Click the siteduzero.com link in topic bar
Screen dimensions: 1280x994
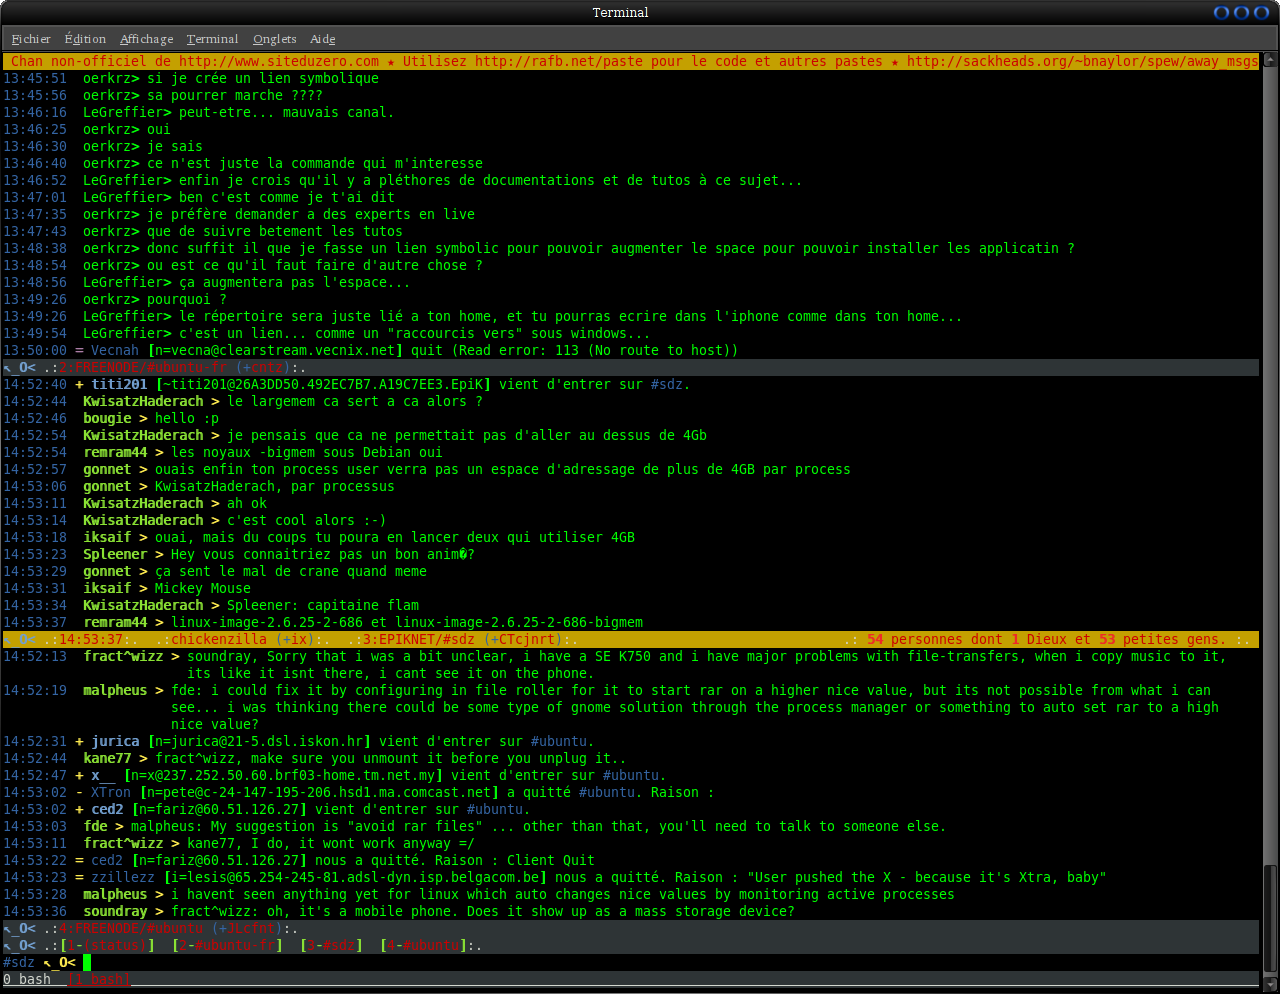[279, 61]
